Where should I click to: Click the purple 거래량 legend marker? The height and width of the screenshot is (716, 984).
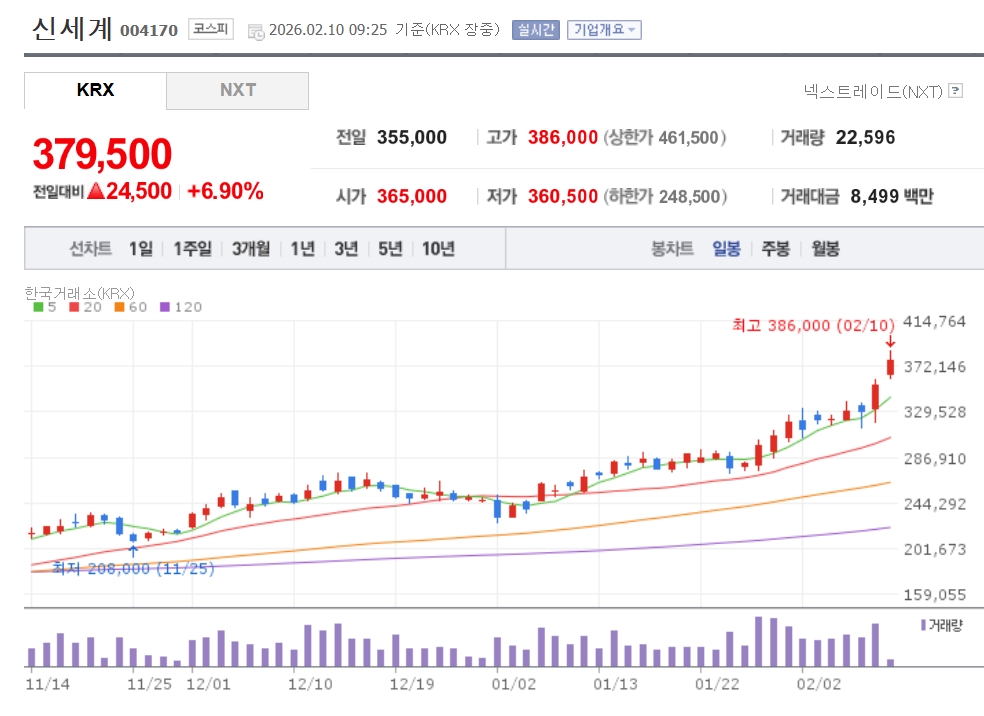(x=922, y=625)
